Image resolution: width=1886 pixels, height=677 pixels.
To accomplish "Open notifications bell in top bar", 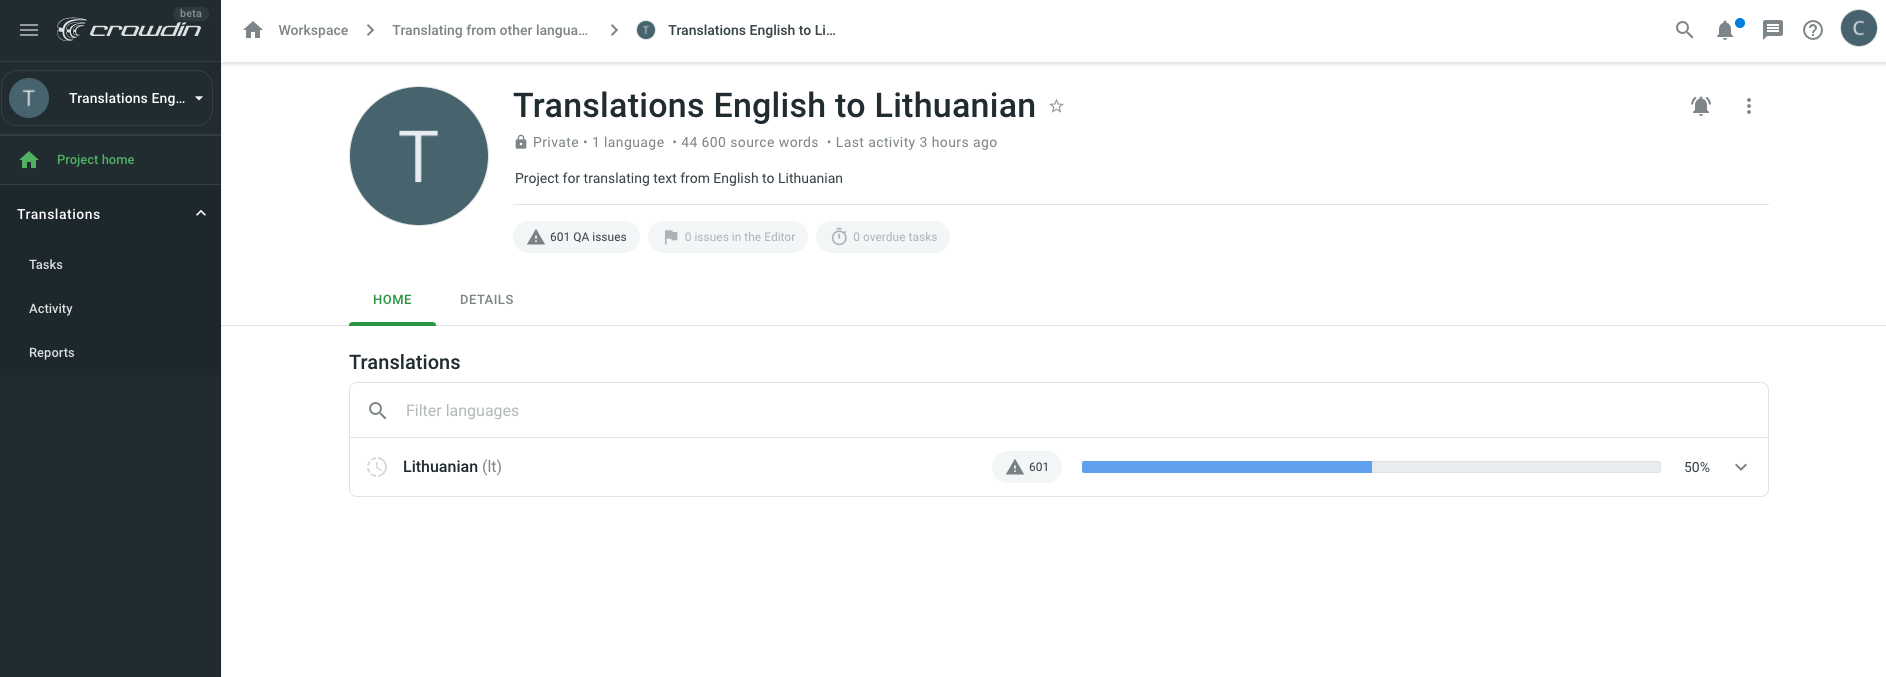I will pos(1725,30).
